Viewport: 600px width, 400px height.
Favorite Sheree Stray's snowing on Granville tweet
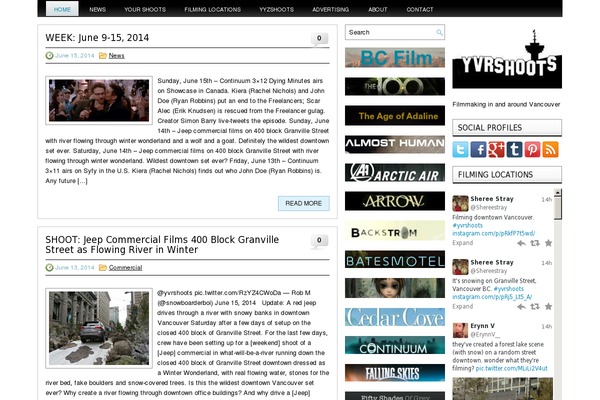(548, 307)
